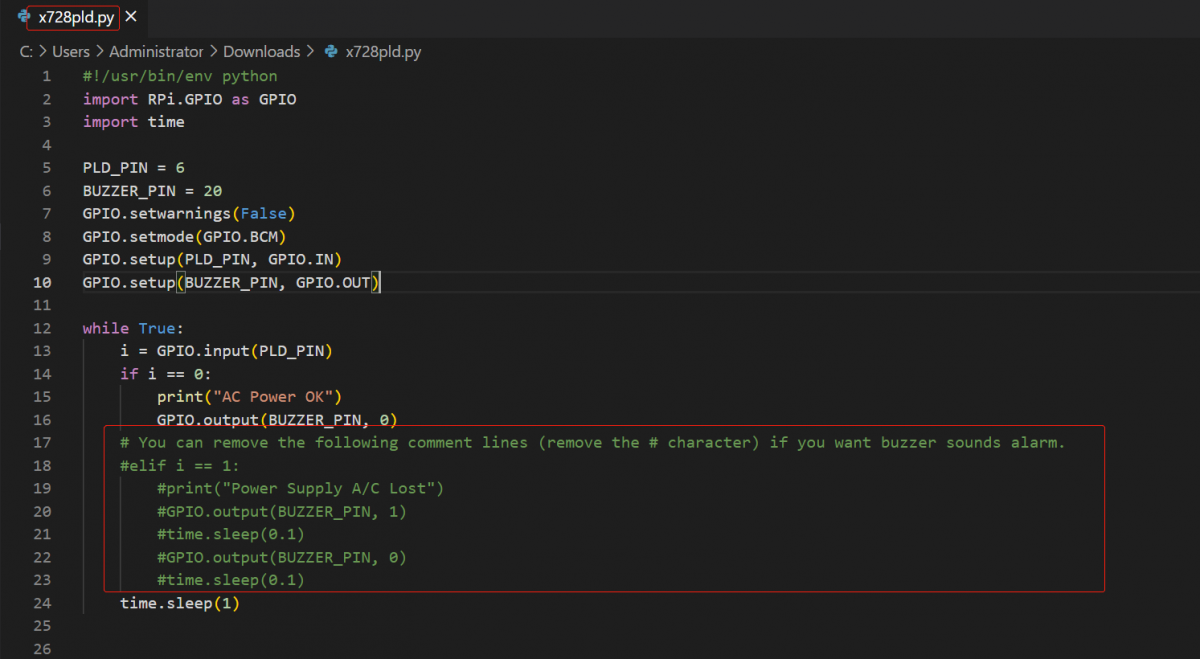
Task: Click the x728pld.py file icon beside the breadcrumb
Action: click(331, 51)
